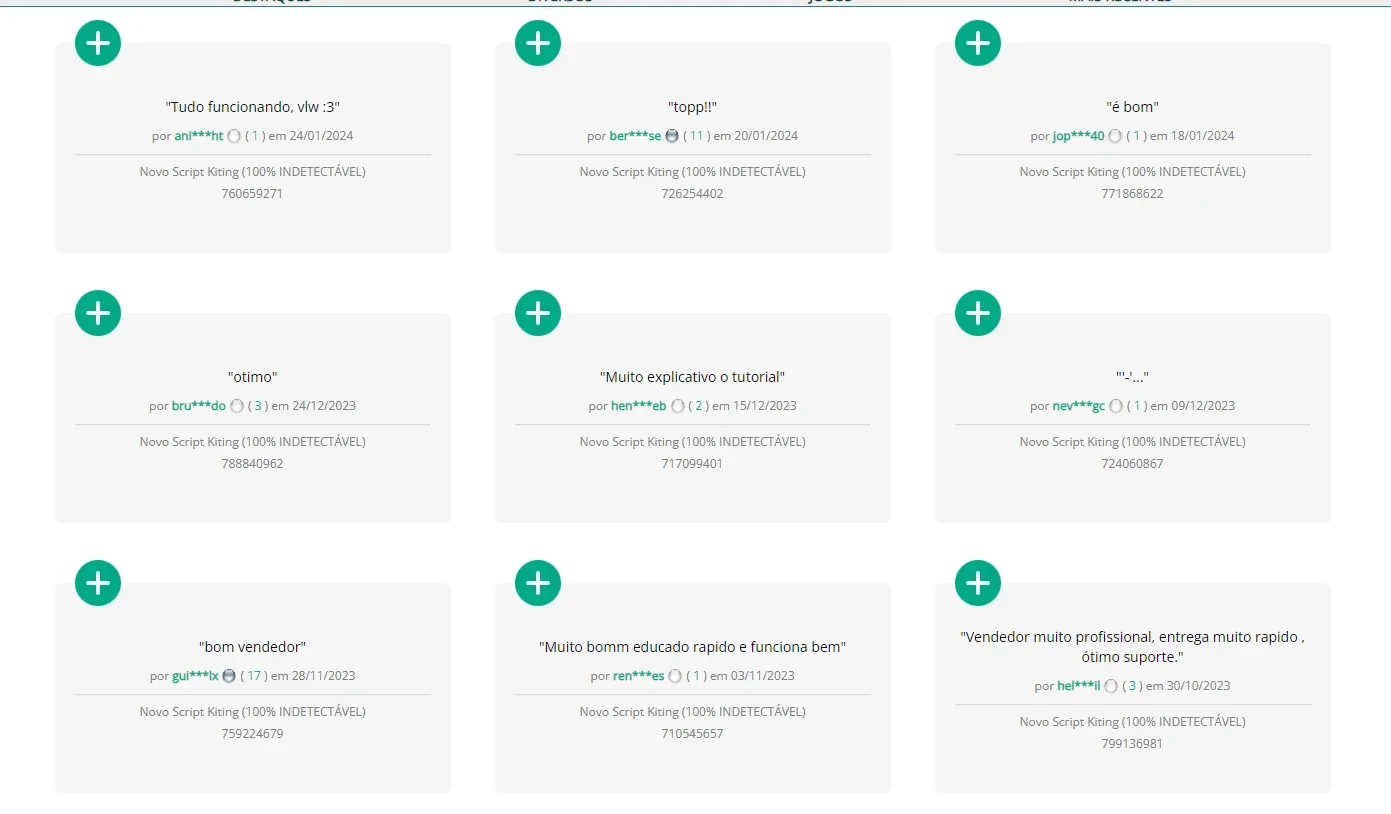This screenshot has height=814, width=1391.
Task: Click the order number 788840962
Action: (252, 464)
